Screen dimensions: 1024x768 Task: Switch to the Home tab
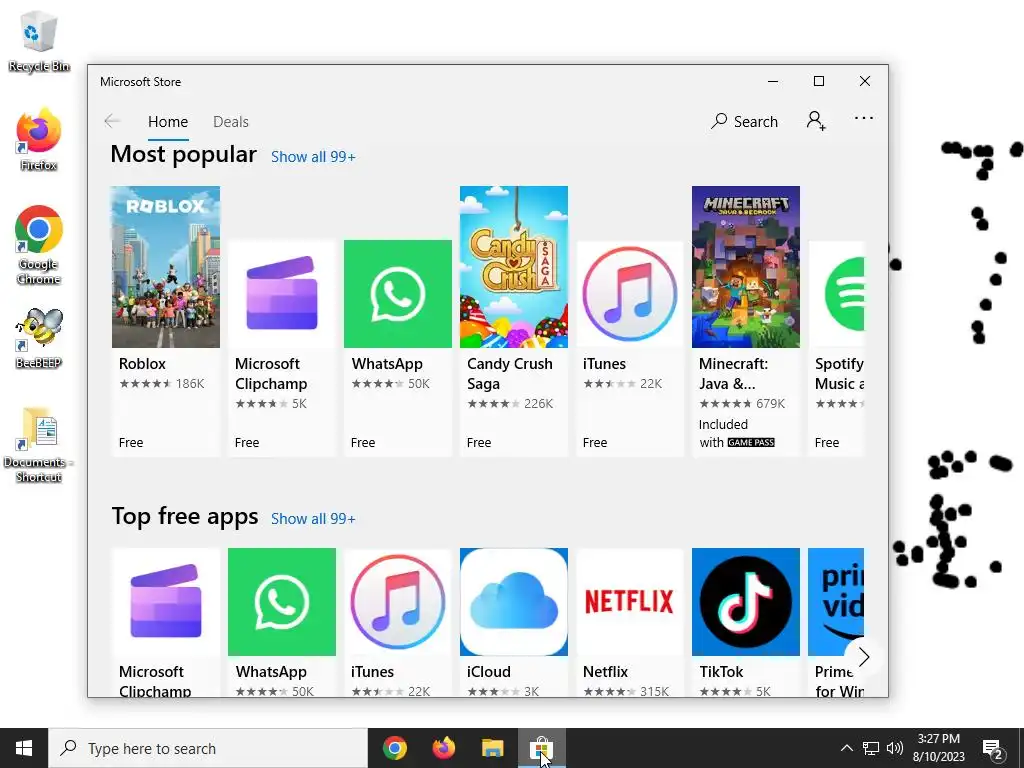point(168,121)
